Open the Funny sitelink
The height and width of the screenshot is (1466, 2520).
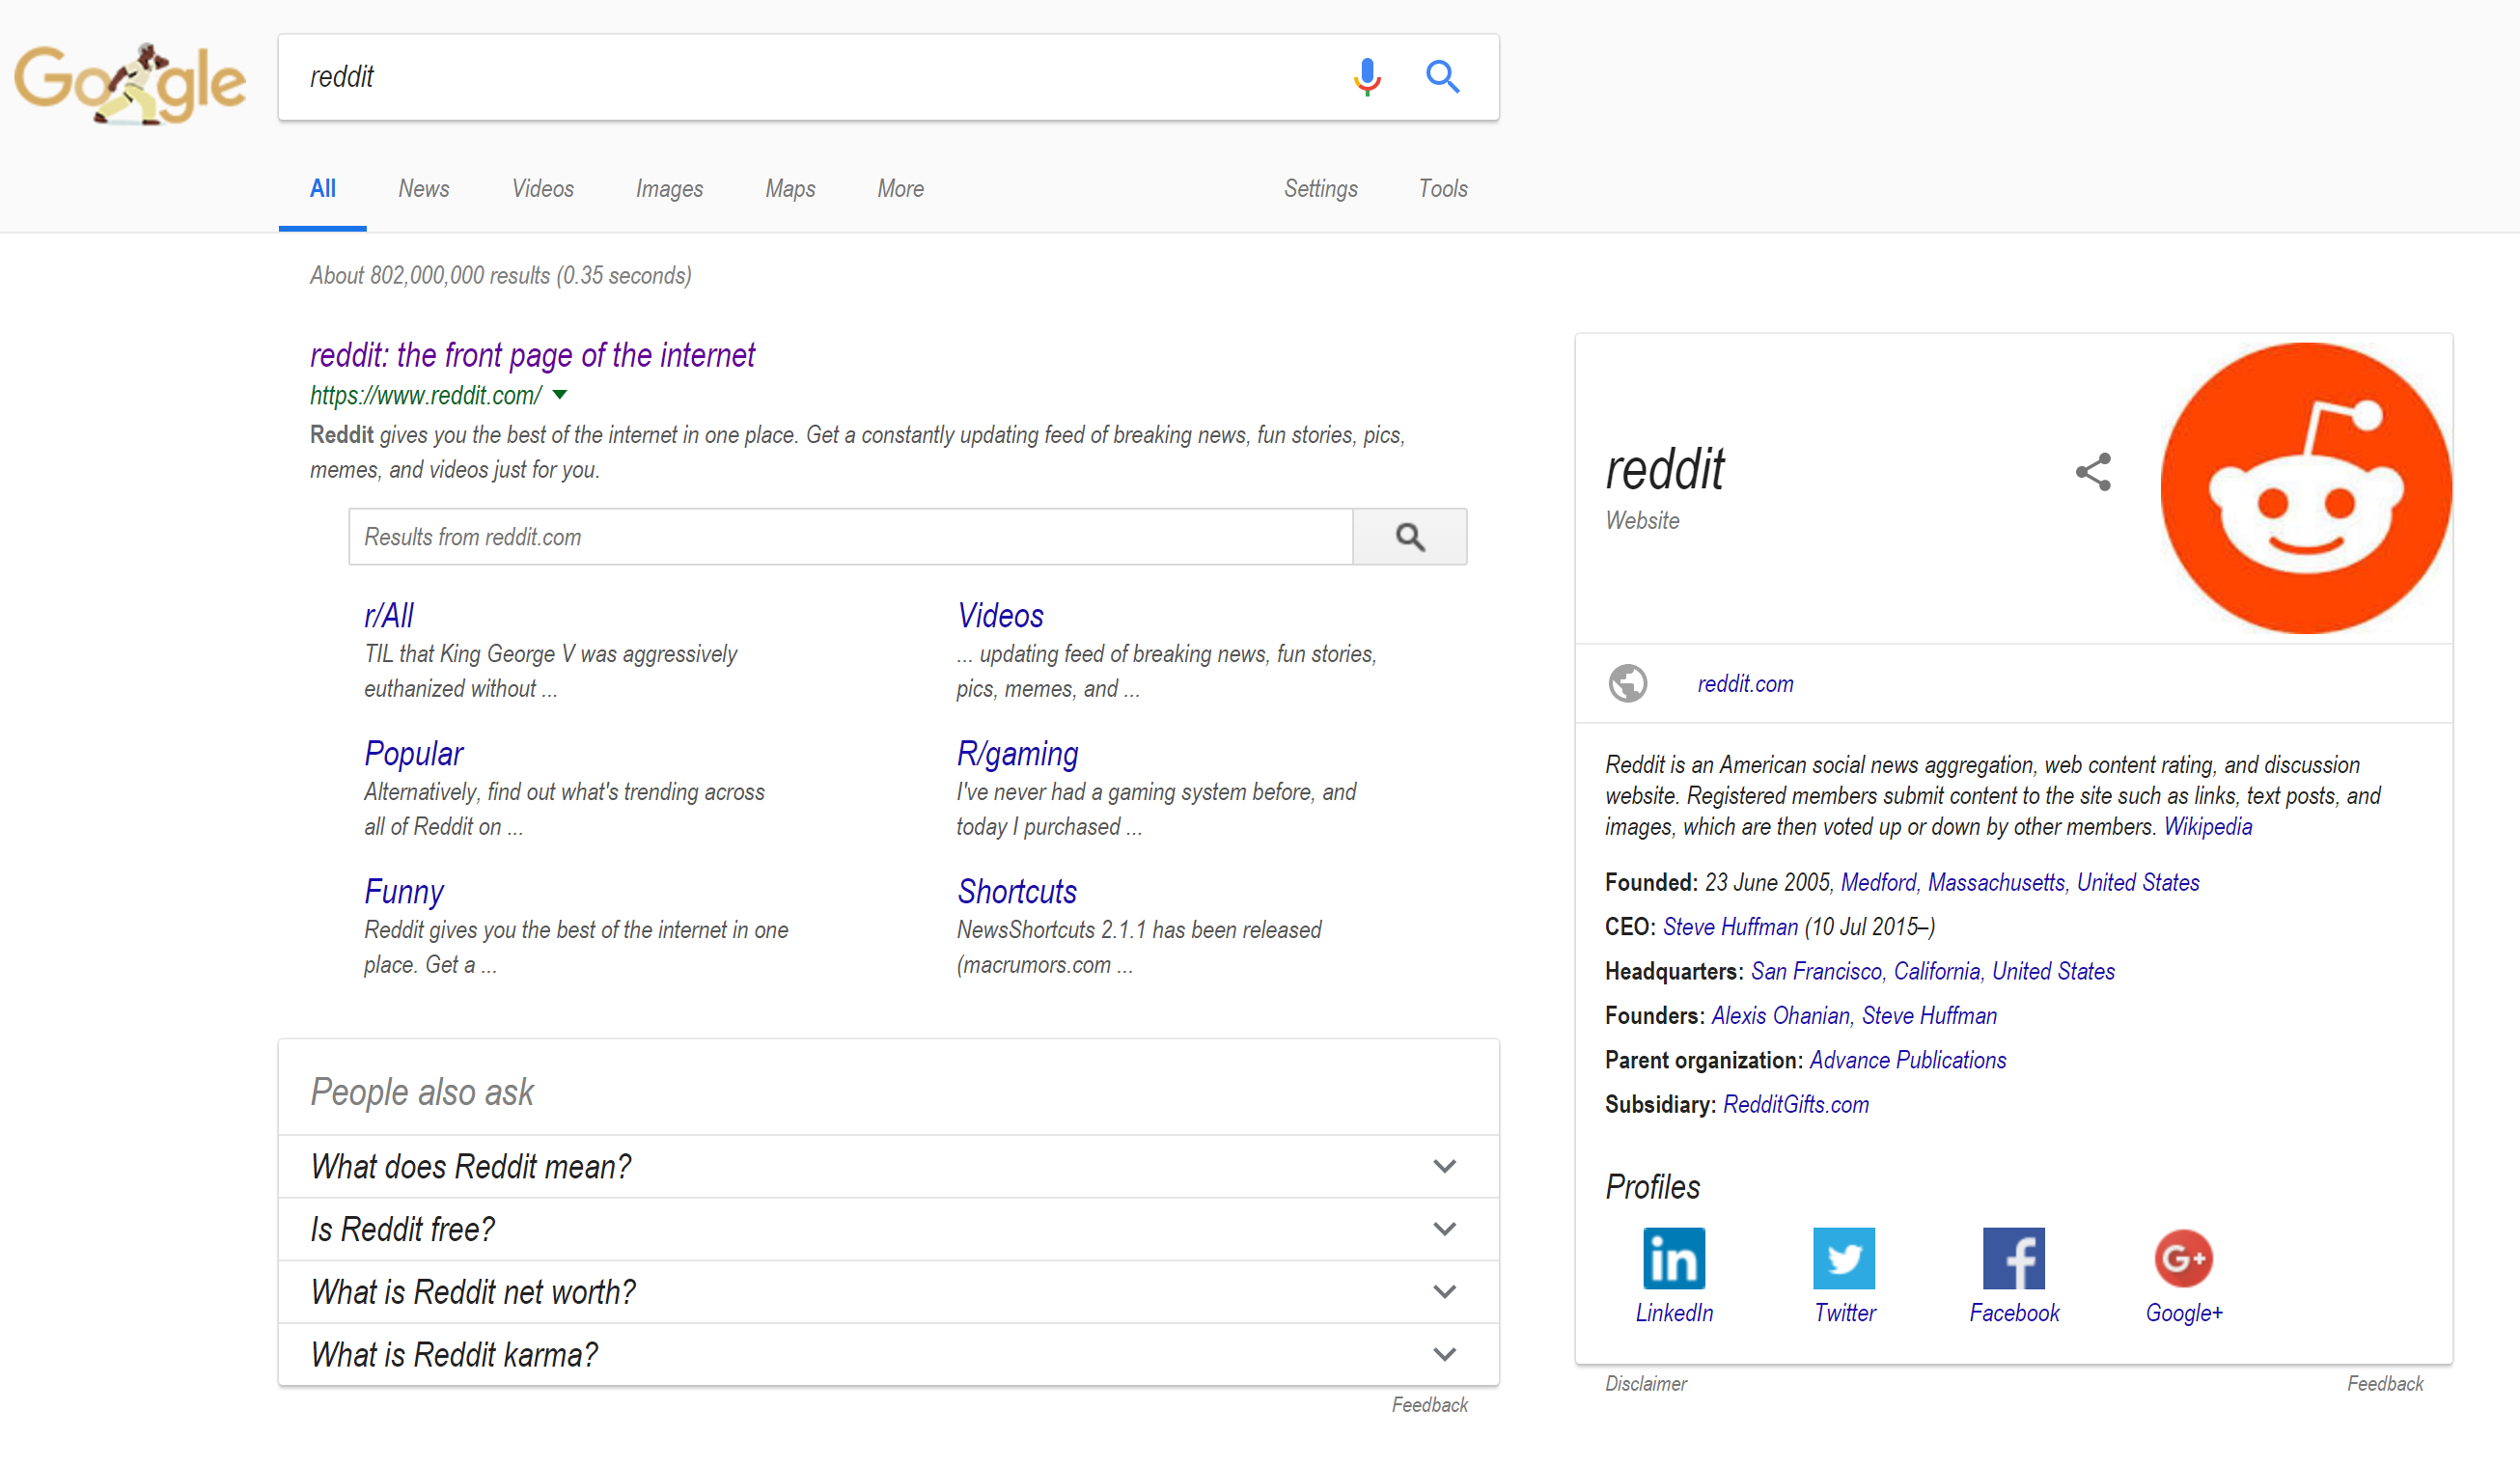coord(403,892)
